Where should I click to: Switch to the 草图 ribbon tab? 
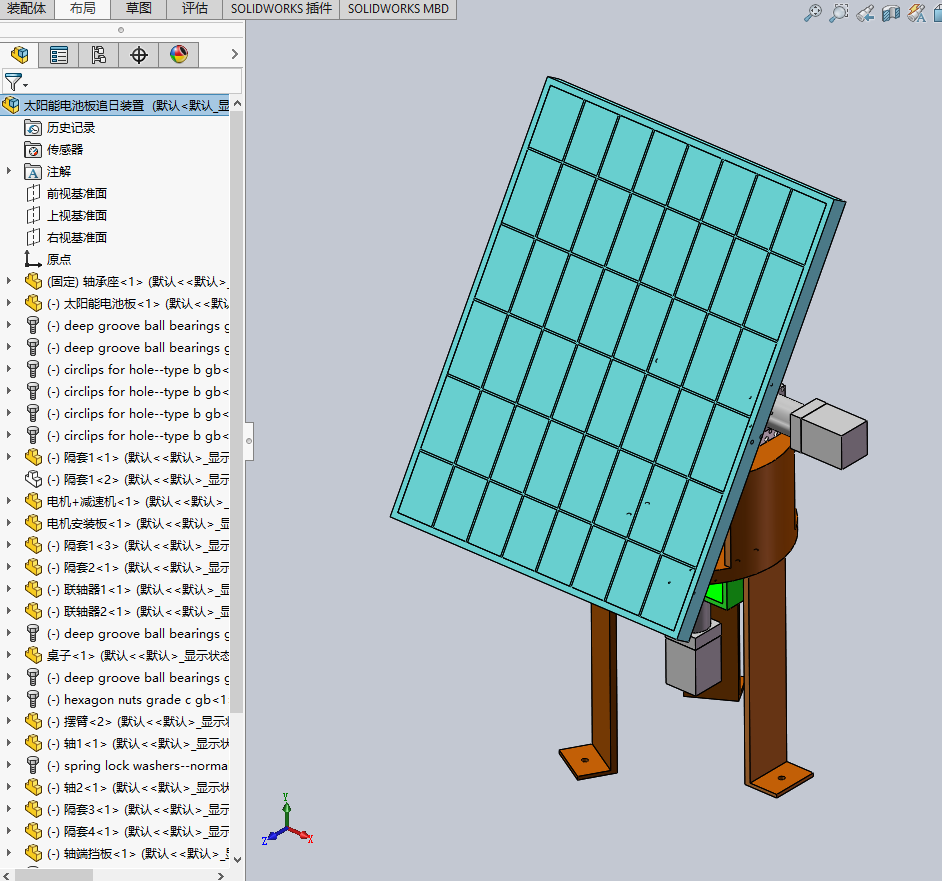tap(139, 9)
